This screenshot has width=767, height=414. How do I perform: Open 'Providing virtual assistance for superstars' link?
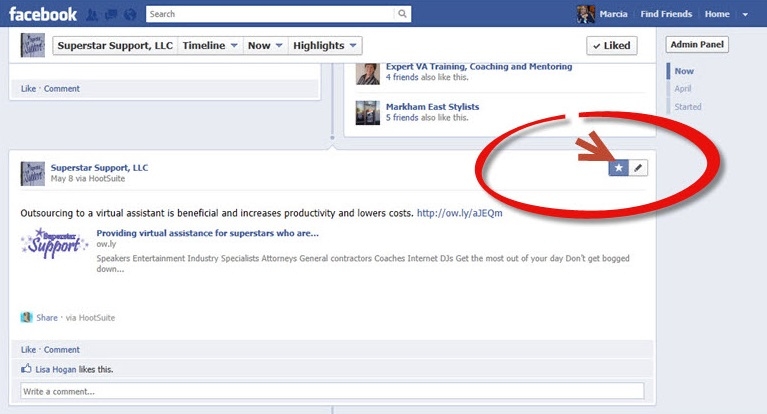click(207, 233)
